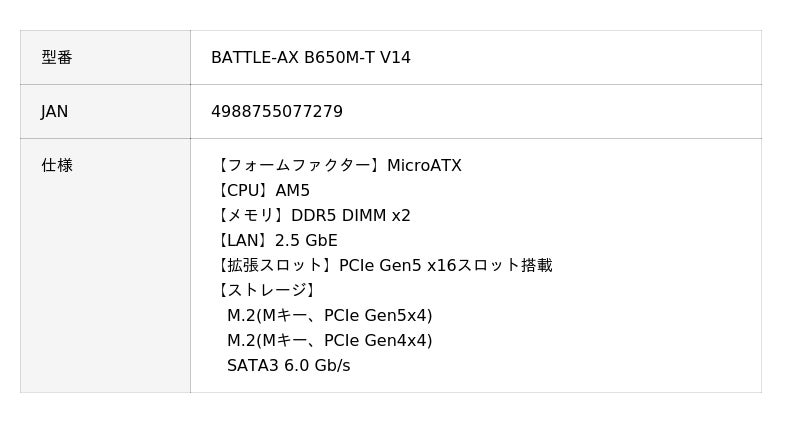Click the text V14 in model name
This screenshot has height=423, width=800.
click(x=395, y=58)
